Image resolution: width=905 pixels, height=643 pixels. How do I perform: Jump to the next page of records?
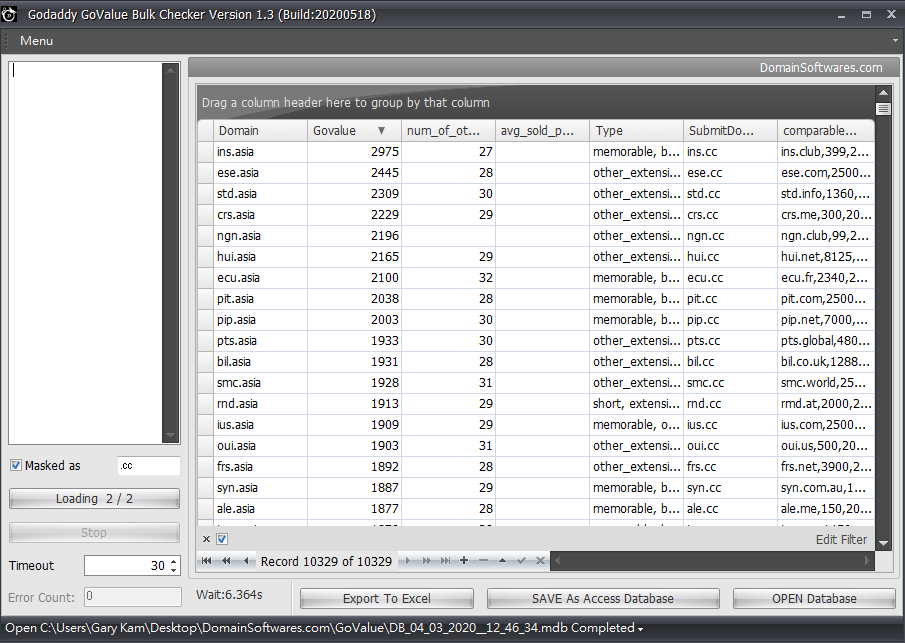[x=427, y=560]
